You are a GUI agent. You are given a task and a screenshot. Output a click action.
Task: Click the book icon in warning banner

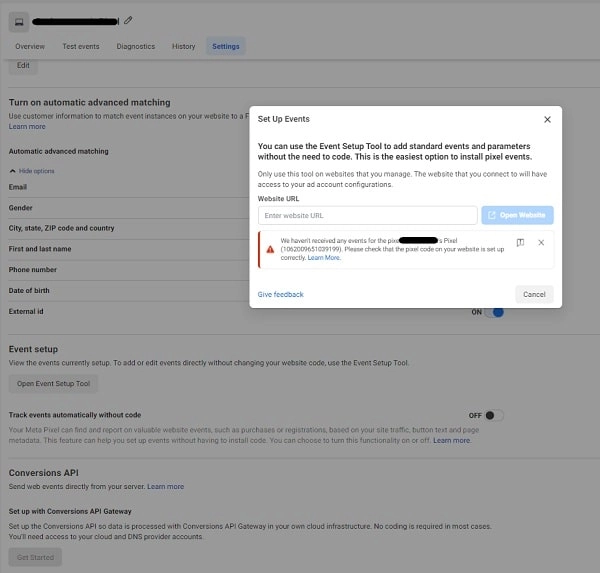(x=520, y=243)
